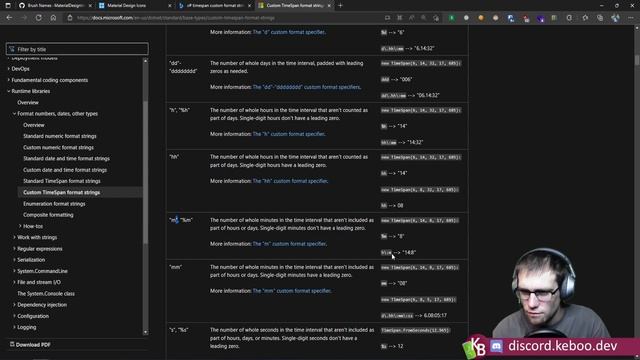Open the browser profile avatar

(615, 18)
